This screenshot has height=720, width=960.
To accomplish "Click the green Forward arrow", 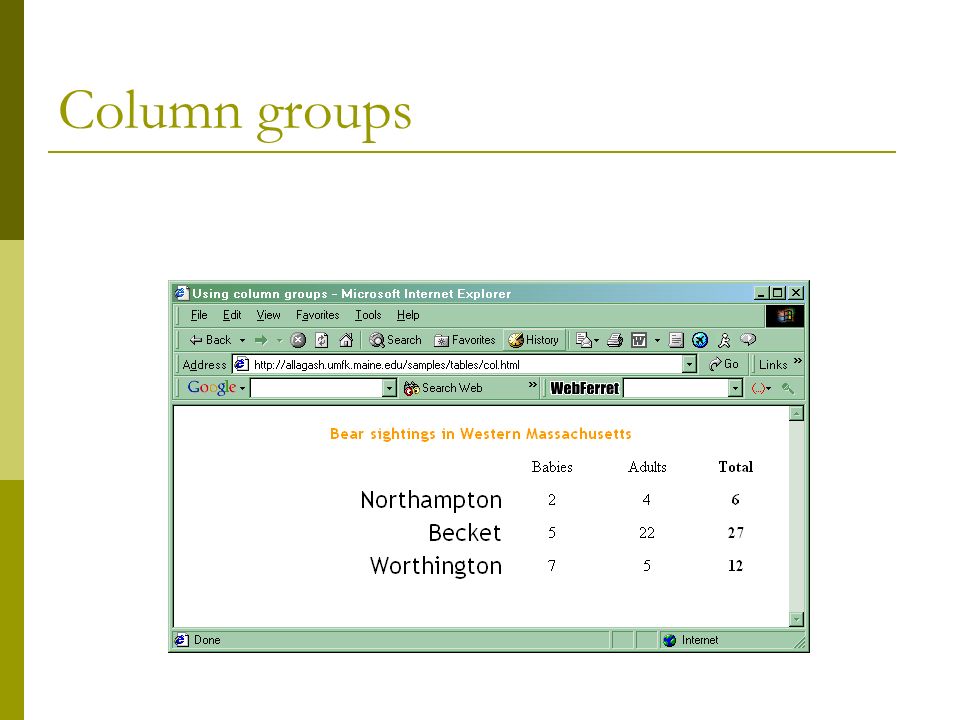I will click(261, 340).
